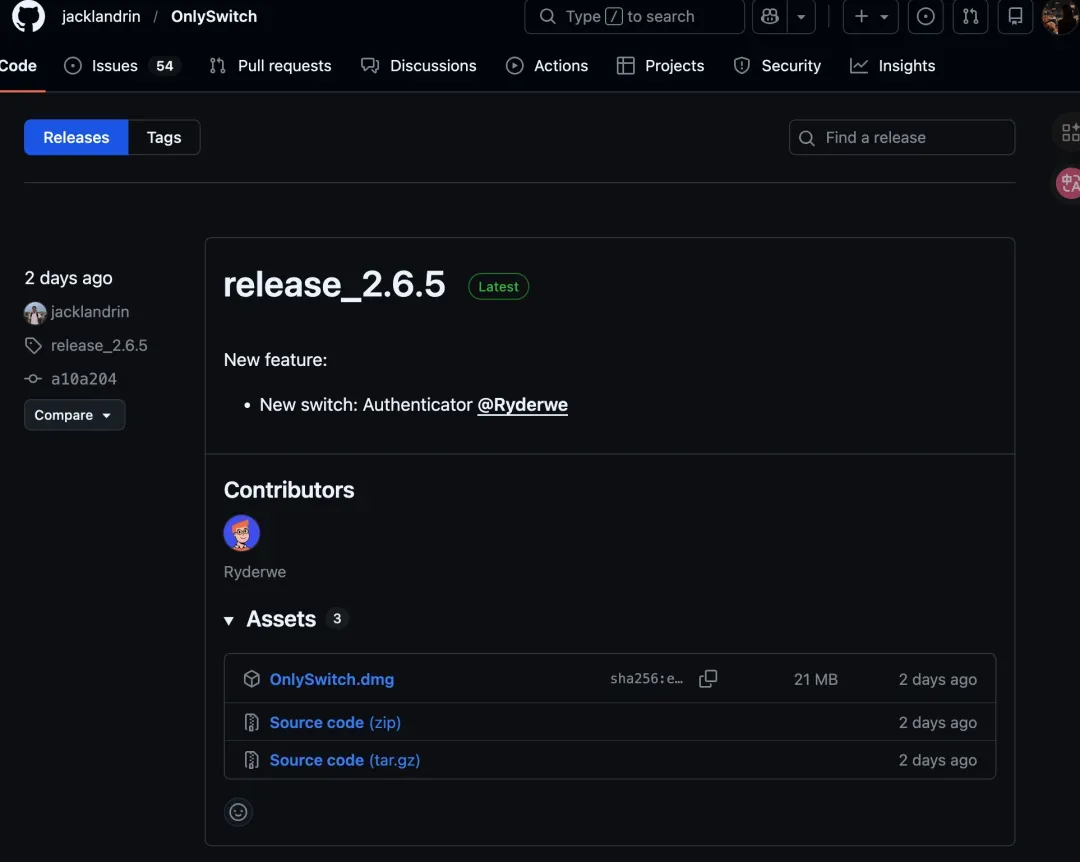Add a reaction with the smiley button
This screenshot has width=1080, height=862.
(238, 812)
